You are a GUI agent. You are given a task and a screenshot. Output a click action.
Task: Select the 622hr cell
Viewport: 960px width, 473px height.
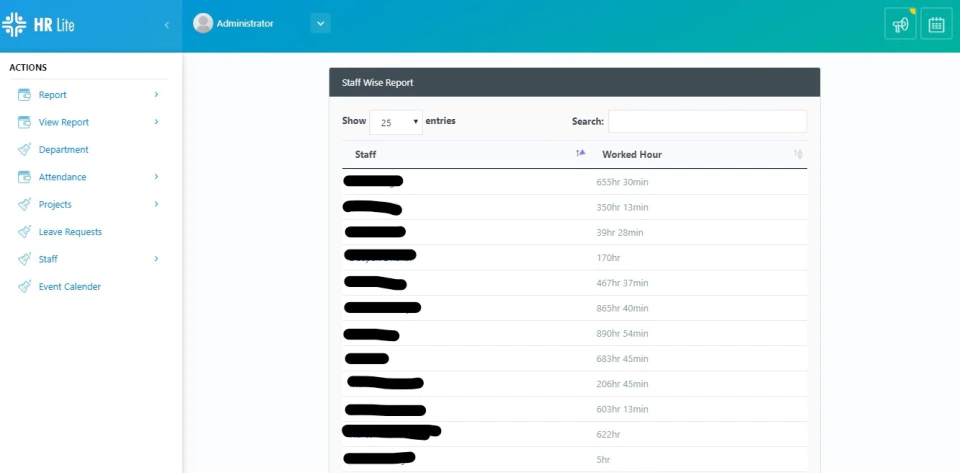[x=608, y=434]
